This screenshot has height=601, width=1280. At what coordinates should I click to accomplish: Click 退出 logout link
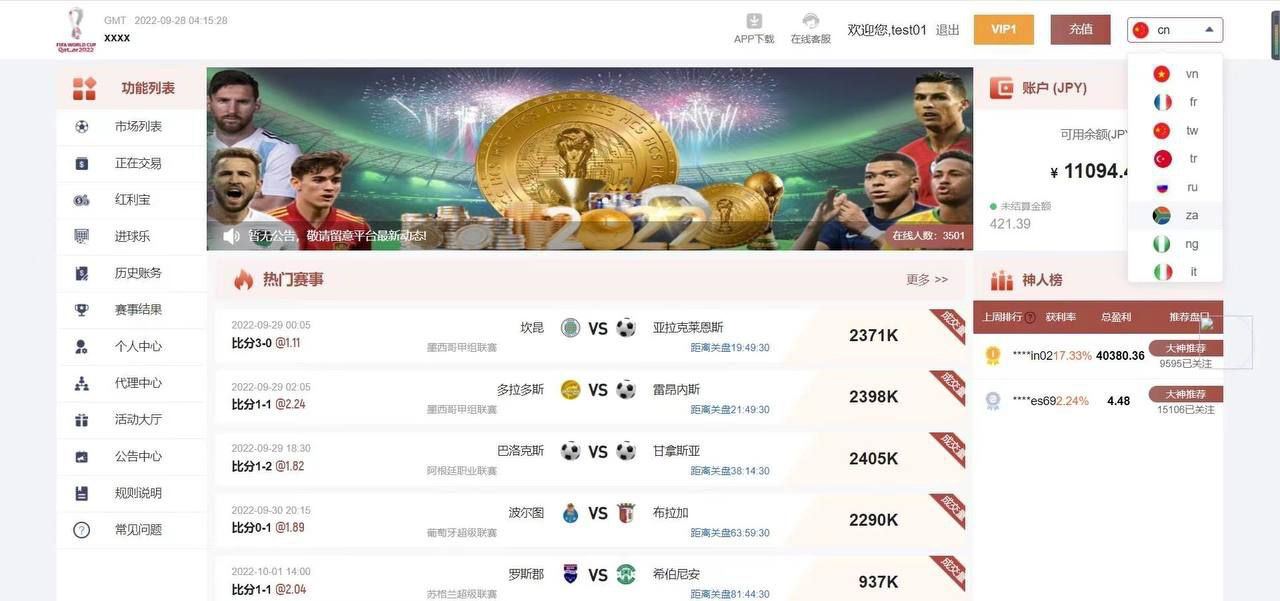tap(948, 30)
